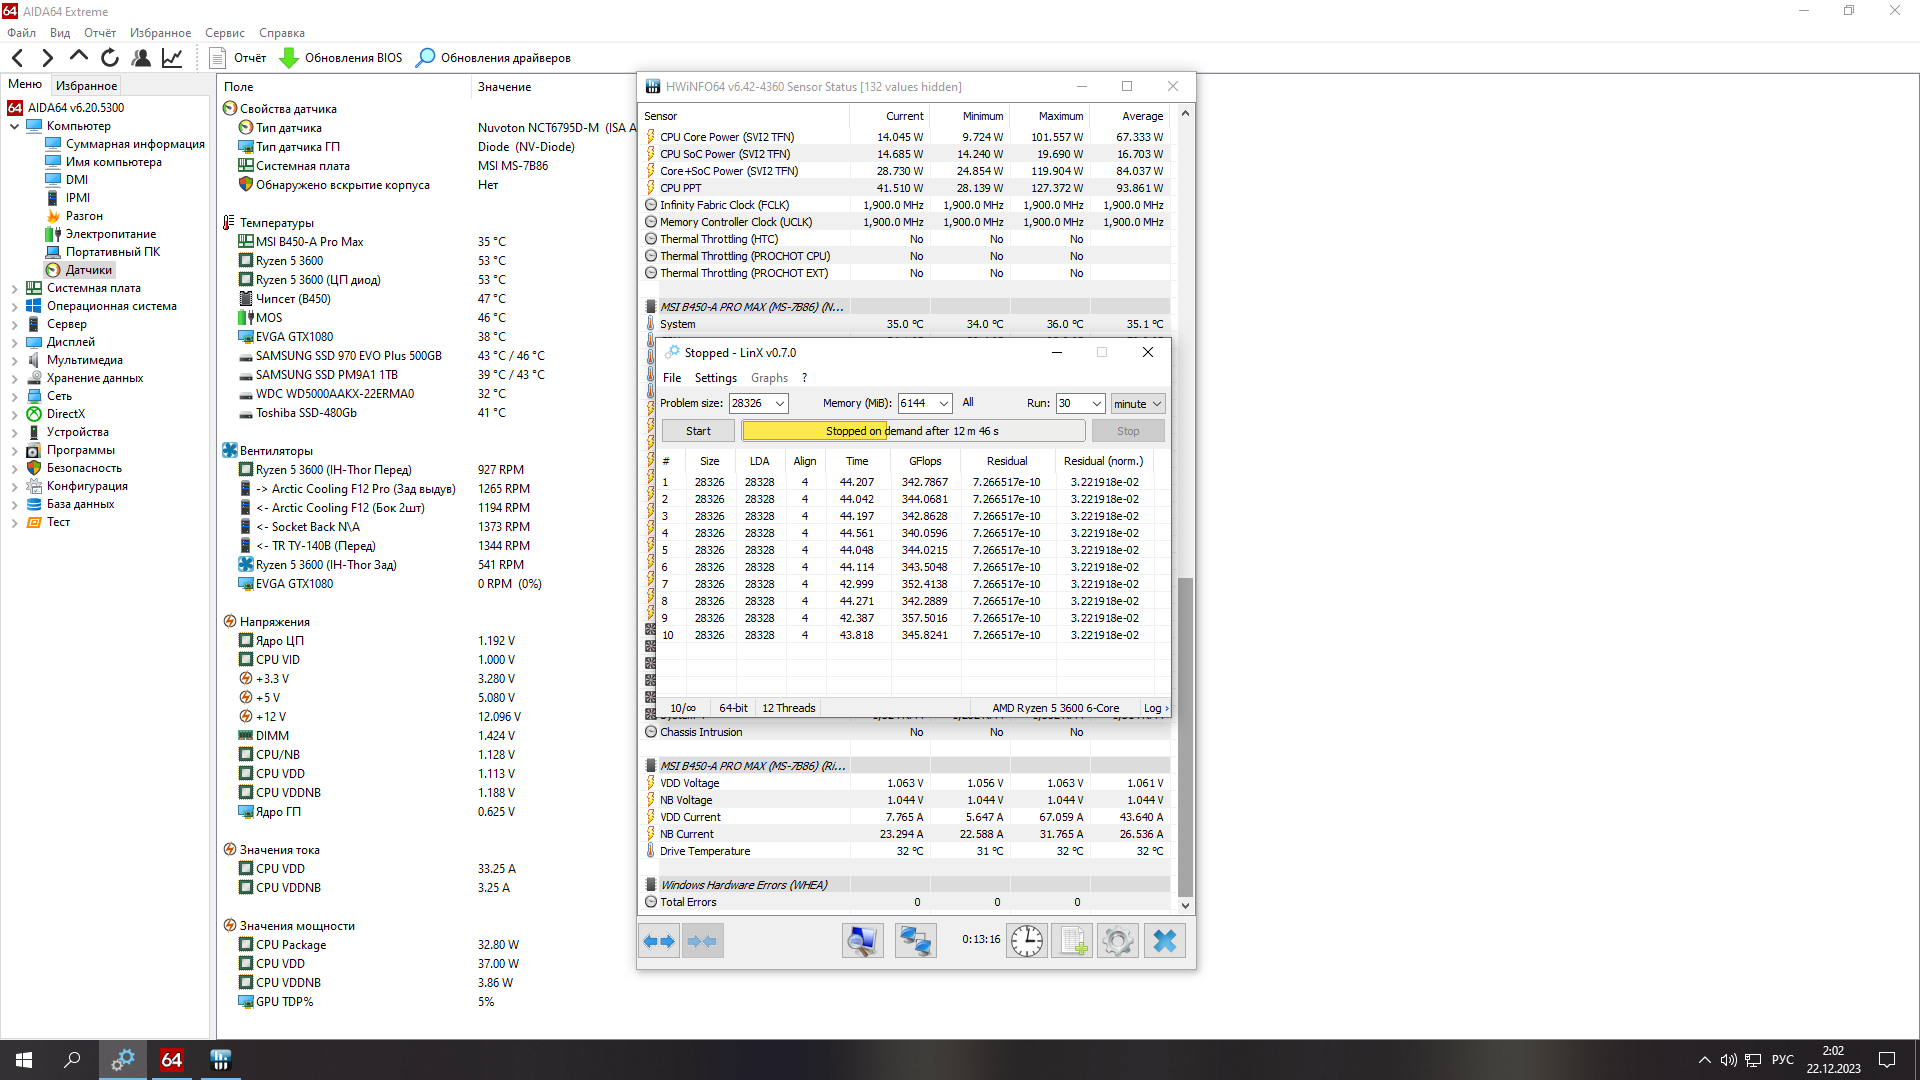Click the AIDA64 user profile toolbar icon
The height and width of the screenshot is (1080, 1920).
(x=141, y=58)
